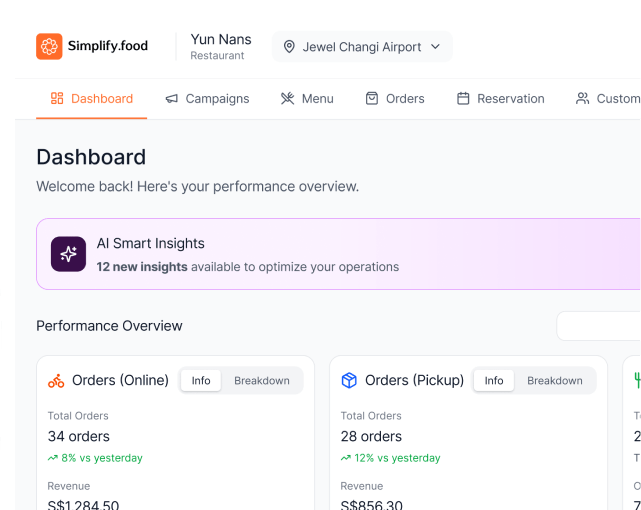The height and width of the screenshot is (510, 641).
Task: Open the Customers tab
Action: 608,99
